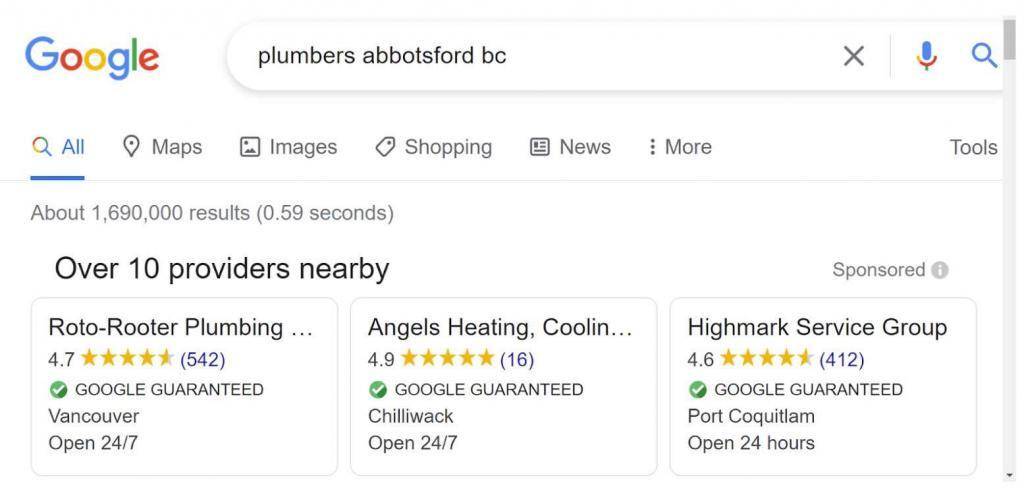
Task: Open Highmark Service Group listing
Action: click(x=823, y=387)
